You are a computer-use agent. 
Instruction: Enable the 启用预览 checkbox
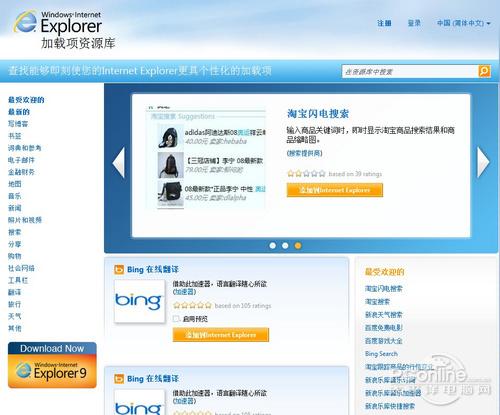pos(176,319)
